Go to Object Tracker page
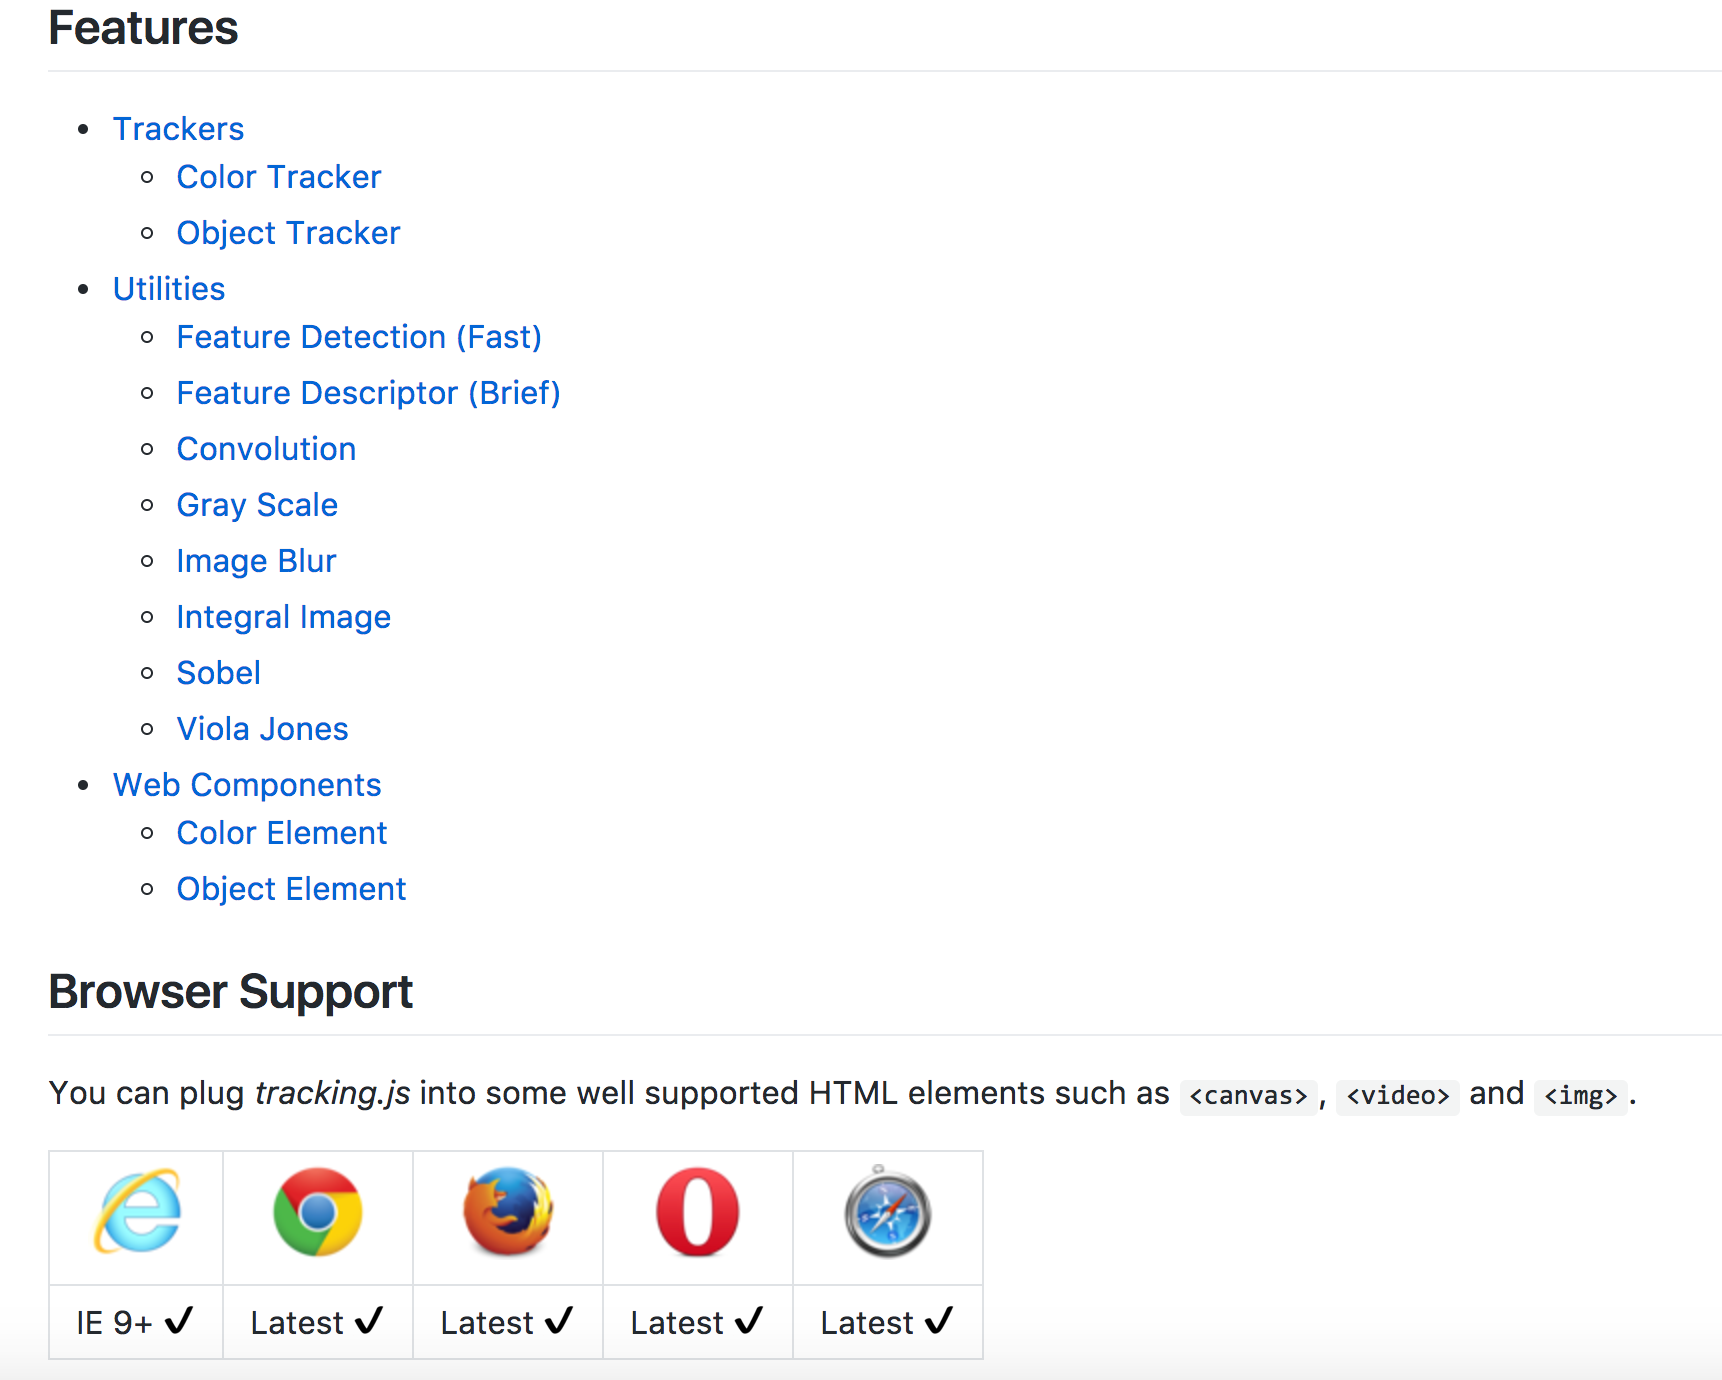 [x=288, y=233]
